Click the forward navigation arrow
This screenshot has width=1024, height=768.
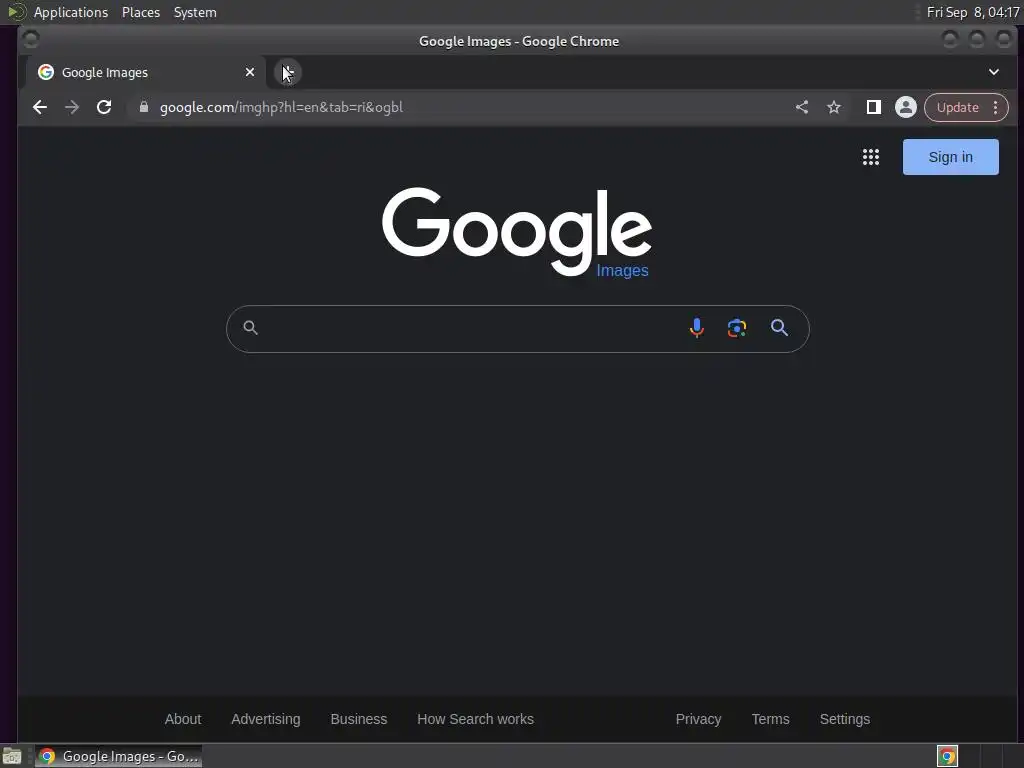pyautogui.click(x=72, y=107)
